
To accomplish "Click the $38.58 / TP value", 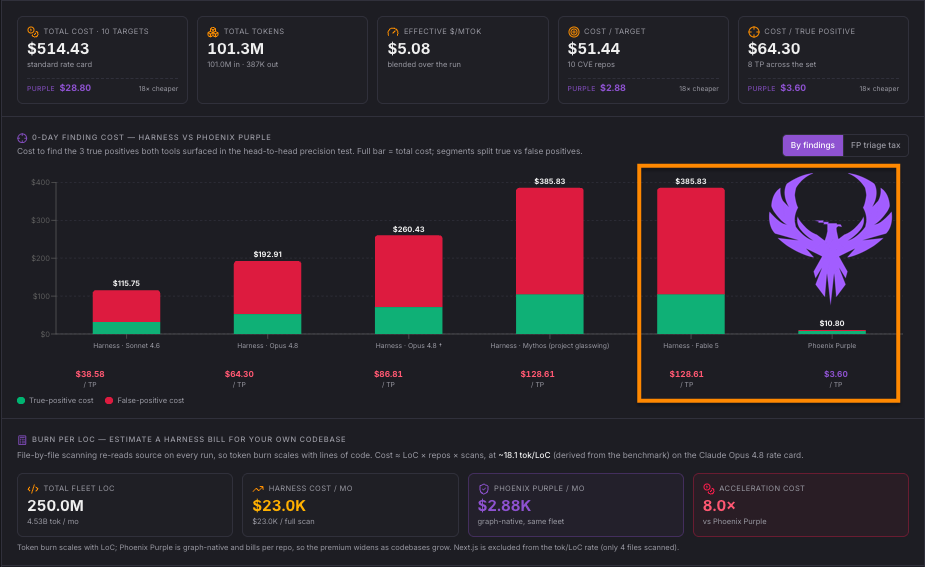I will [90, 374].
